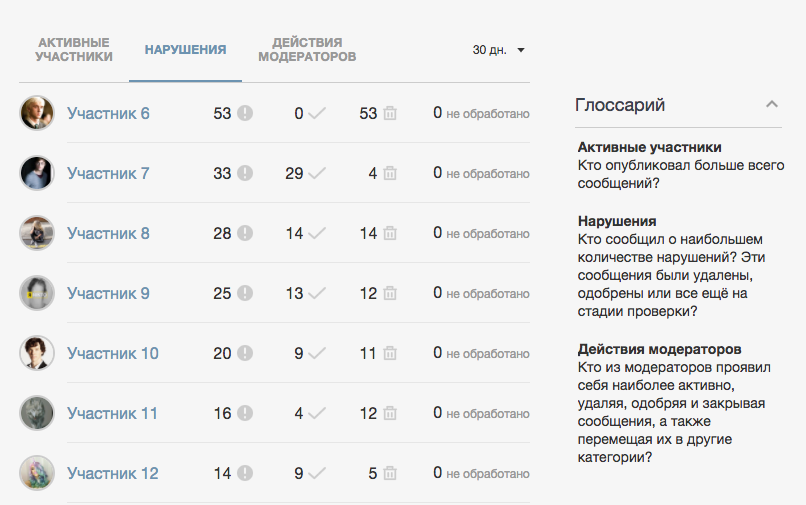Viewport: 806px width, 505px height.
Task: Open the Действия модераторов tab
Action: [x=307, y=50]
